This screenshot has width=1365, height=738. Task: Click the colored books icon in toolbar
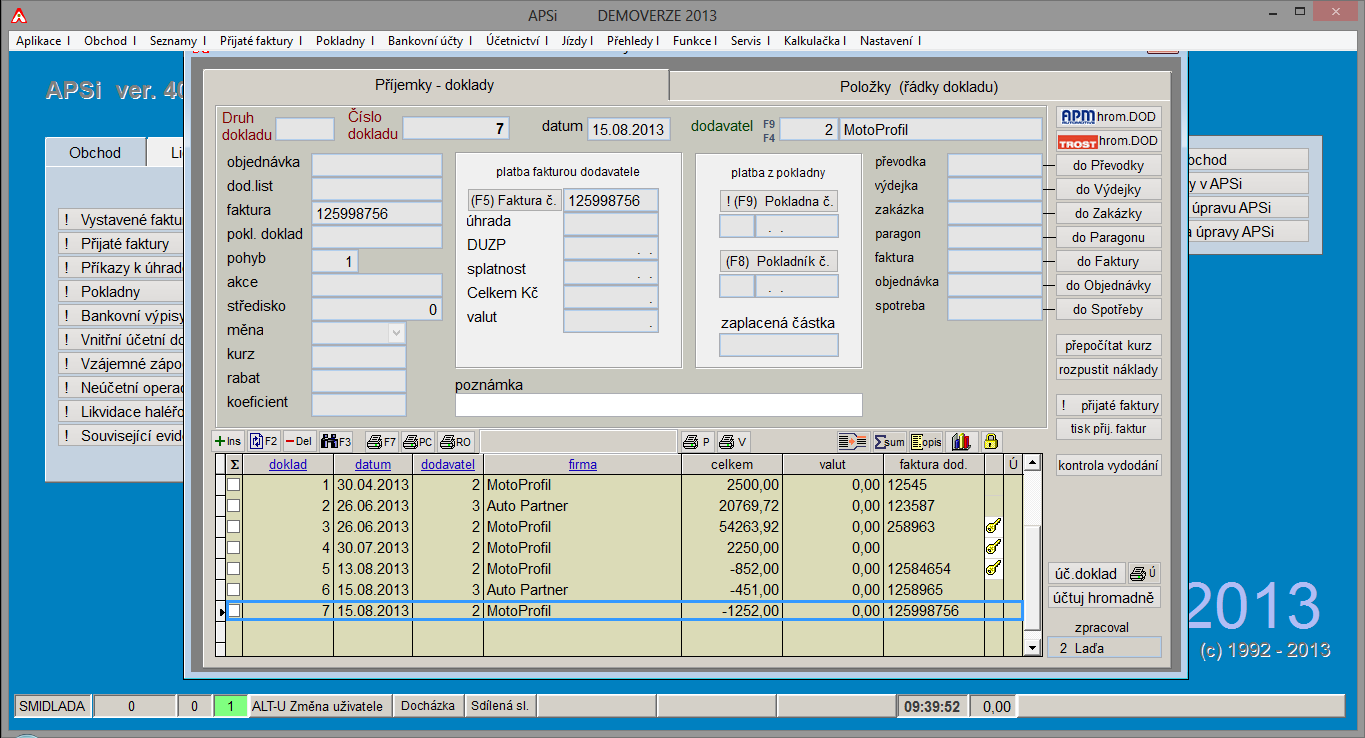(x=961, y=441)
